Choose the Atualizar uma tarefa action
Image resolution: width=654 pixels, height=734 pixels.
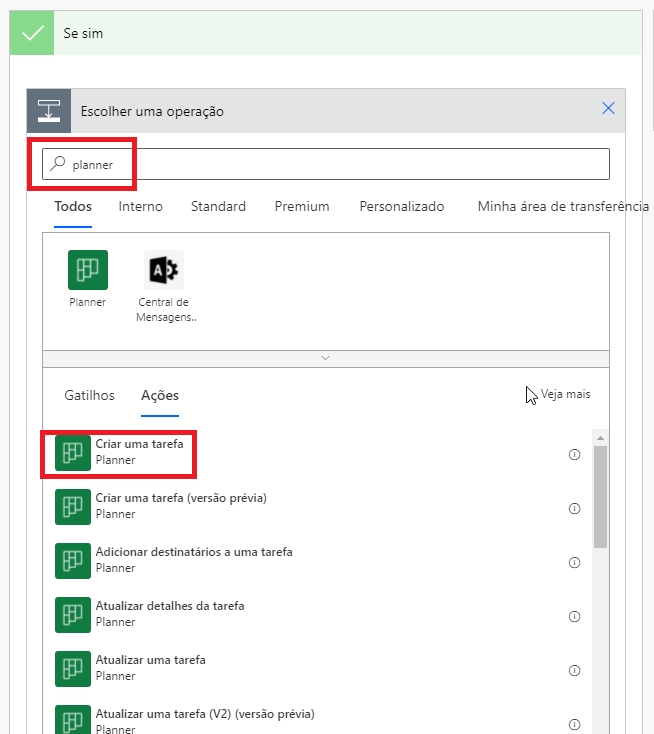[317, 668]
